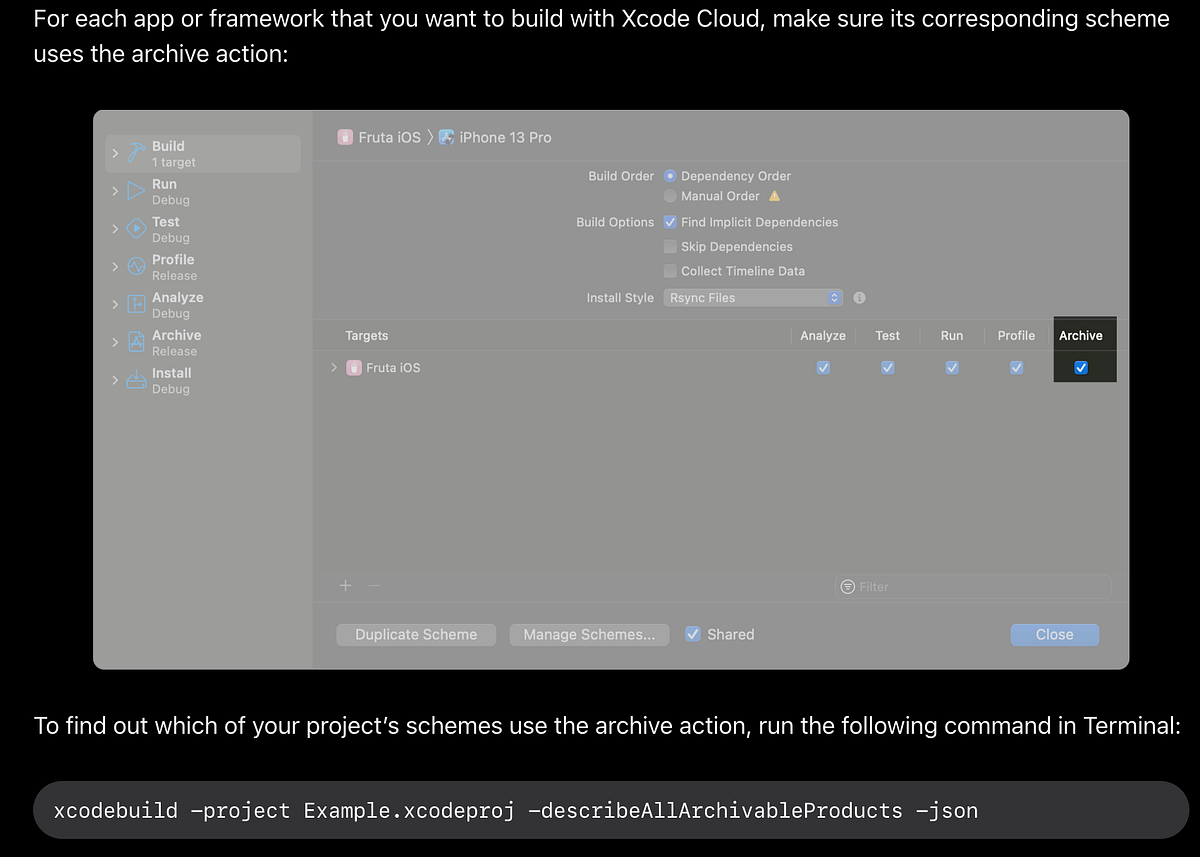Image resolution: width=1200 pixels, height=857 pixels.
Task: Uncheck Archive for the Fruta iOS target
Action: coord(1080,367)
